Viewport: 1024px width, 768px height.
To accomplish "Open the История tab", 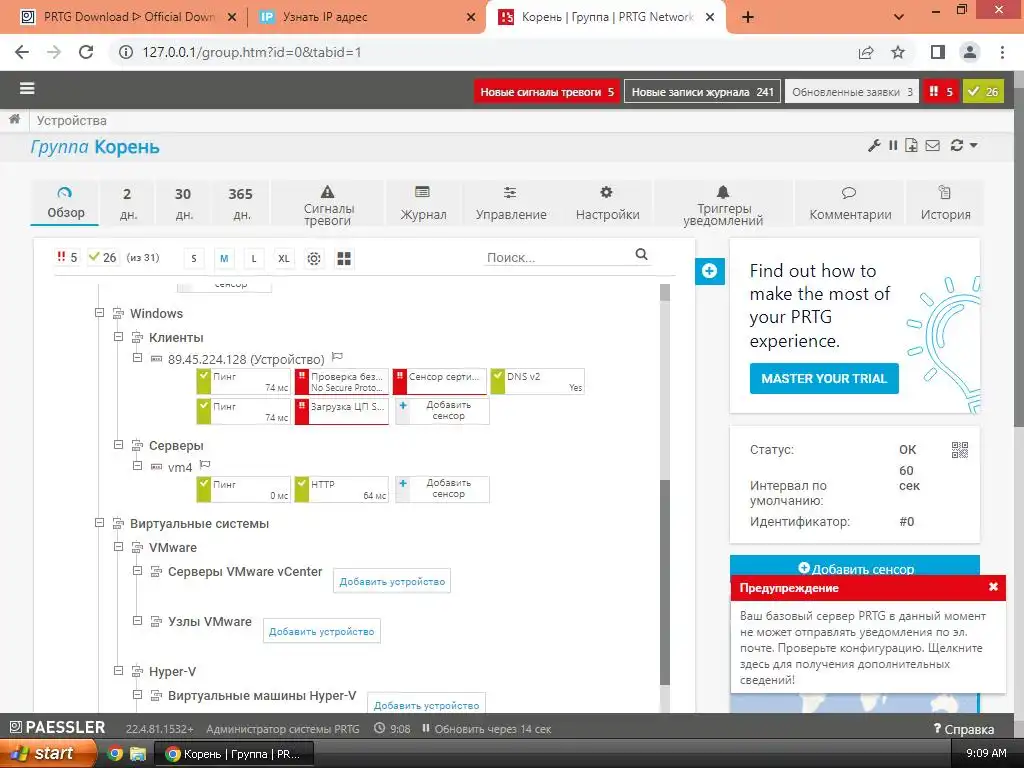I will click(945, 203).
